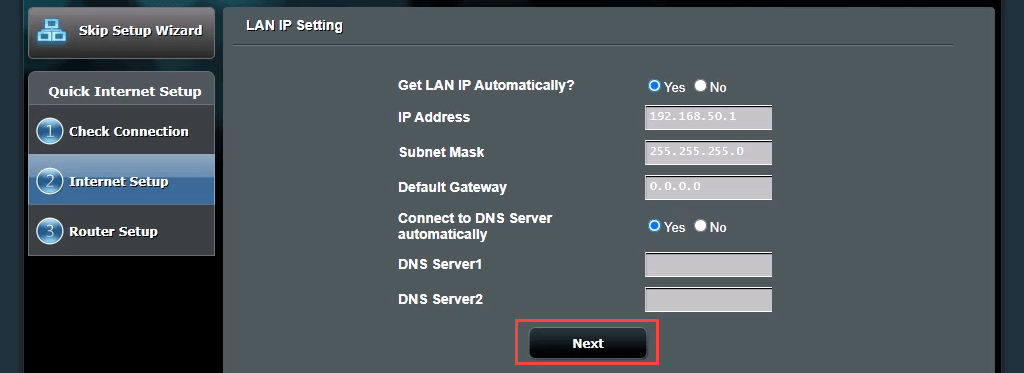1024x373 pixels.
Task: Click the DNS Server1 label
Action: point(440,265)
